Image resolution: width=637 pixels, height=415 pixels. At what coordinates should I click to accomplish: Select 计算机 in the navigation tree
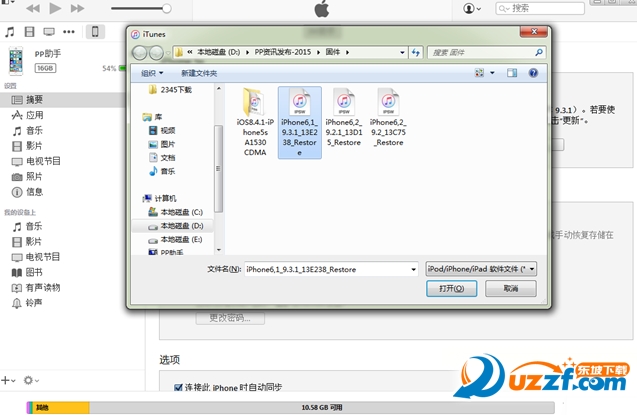(159, 198)
